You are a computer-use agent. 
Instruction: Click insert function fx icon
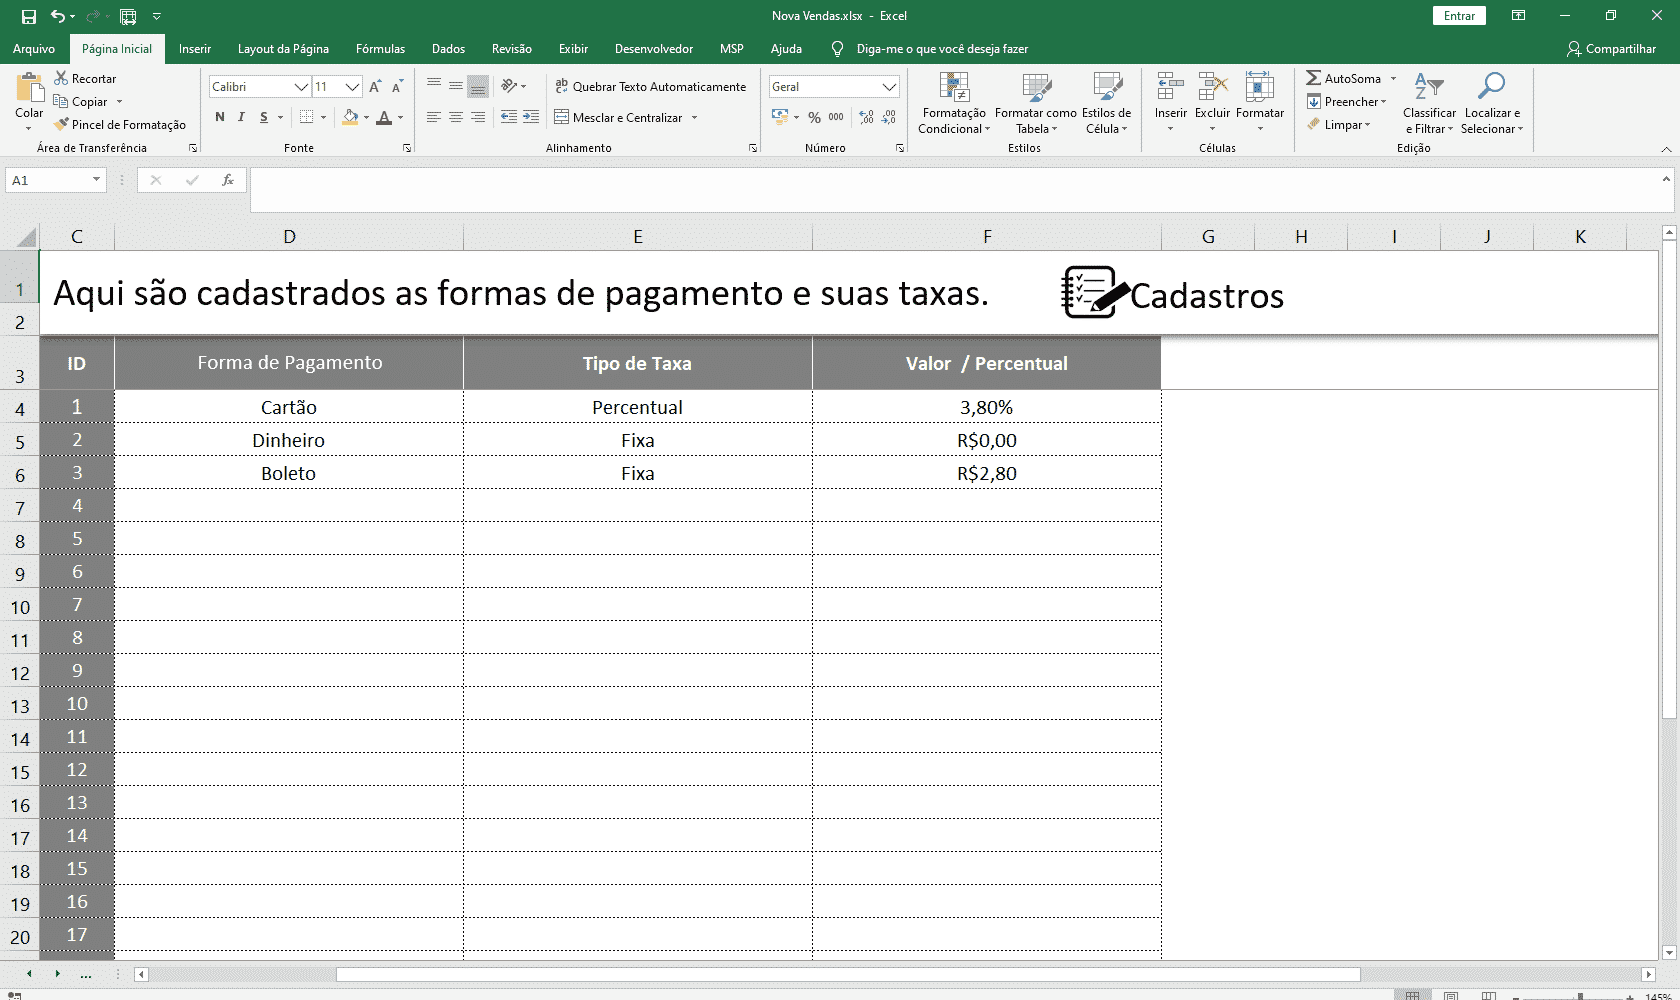tap(228, 180)
